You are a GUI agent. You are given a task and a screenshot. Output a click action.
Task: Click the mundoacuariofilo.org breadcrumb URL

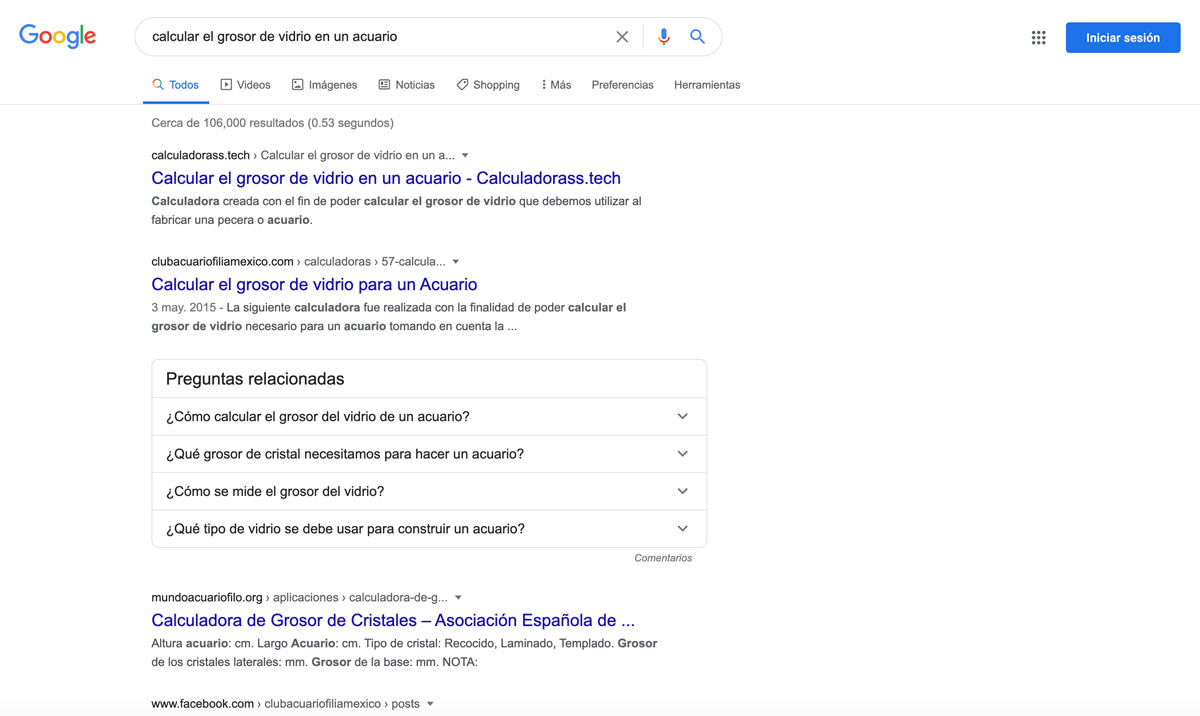click(300, 597)
